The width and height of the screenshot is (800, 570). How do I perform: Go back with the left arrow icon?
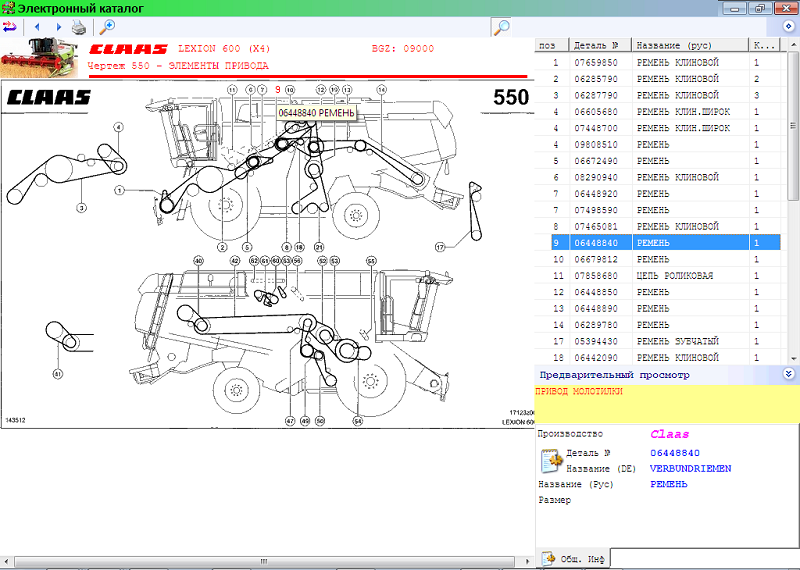point(37,27)
